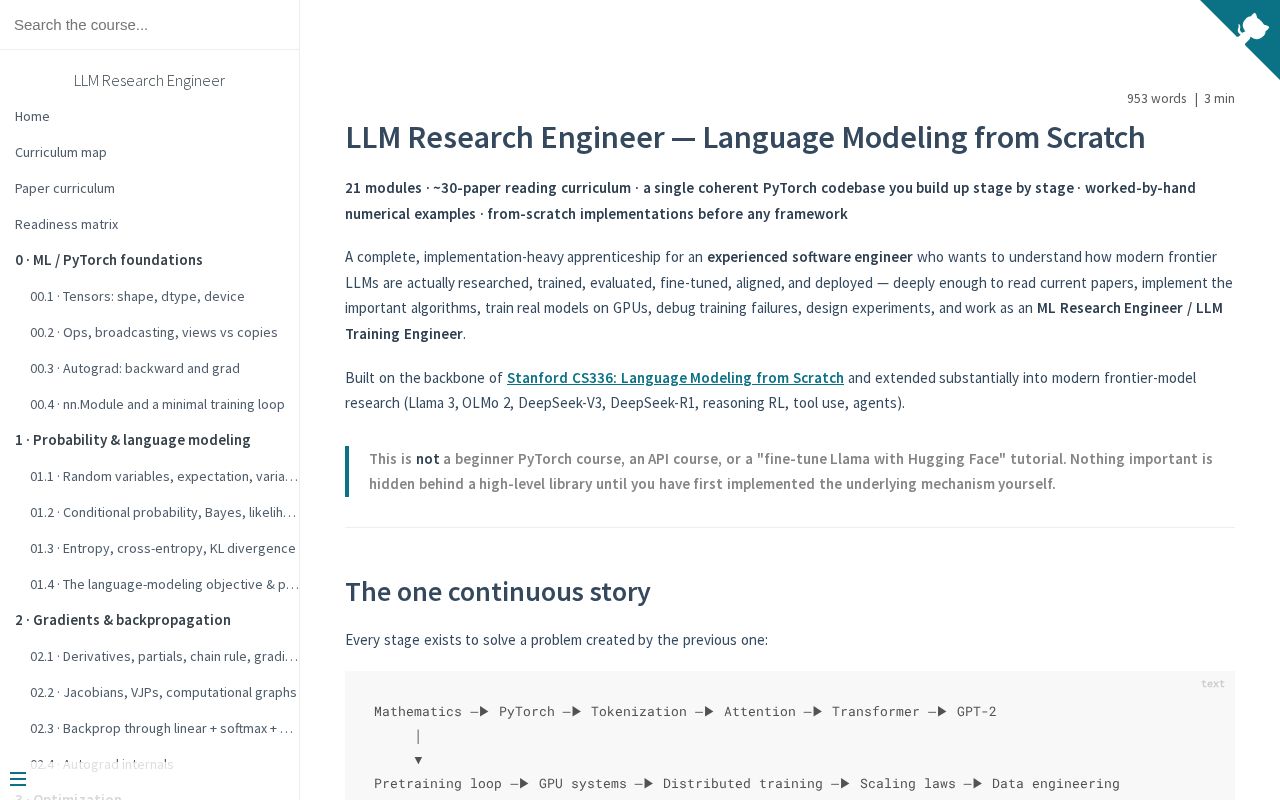The height and width of the screenshot is (800, 1280).
Task: Open lesson 02.1 Derivatives, partials, chain rule
Action: (x=164, y=656)
